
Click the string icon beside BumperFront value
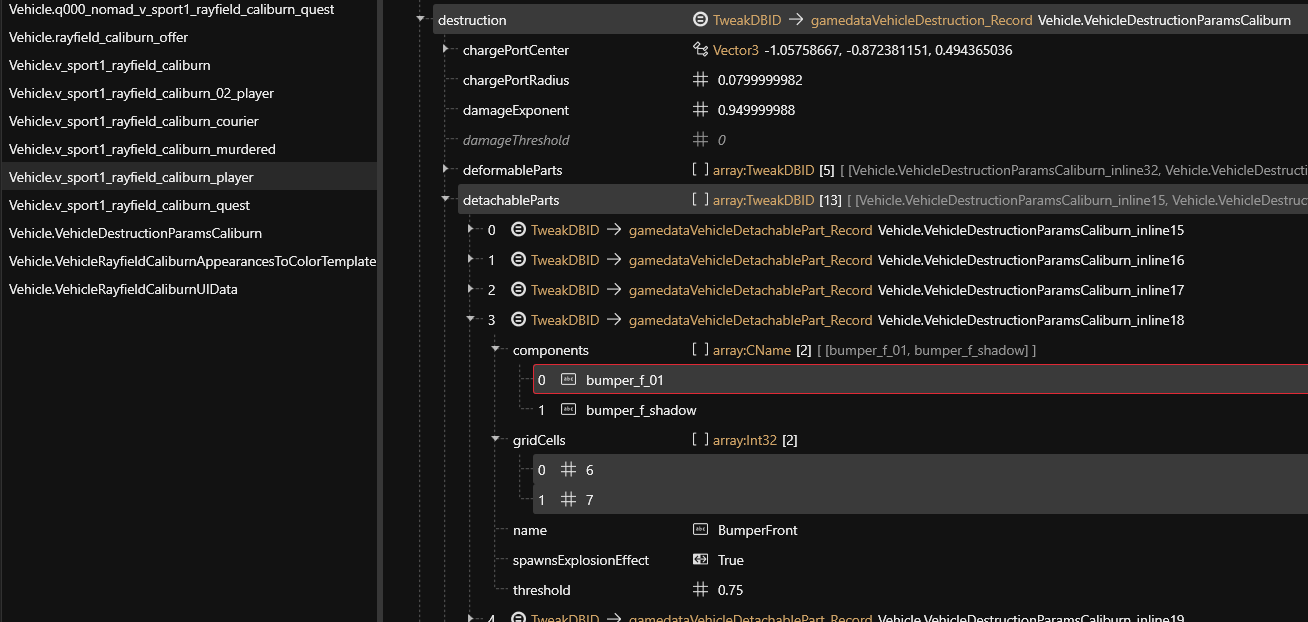pos(700,530)
